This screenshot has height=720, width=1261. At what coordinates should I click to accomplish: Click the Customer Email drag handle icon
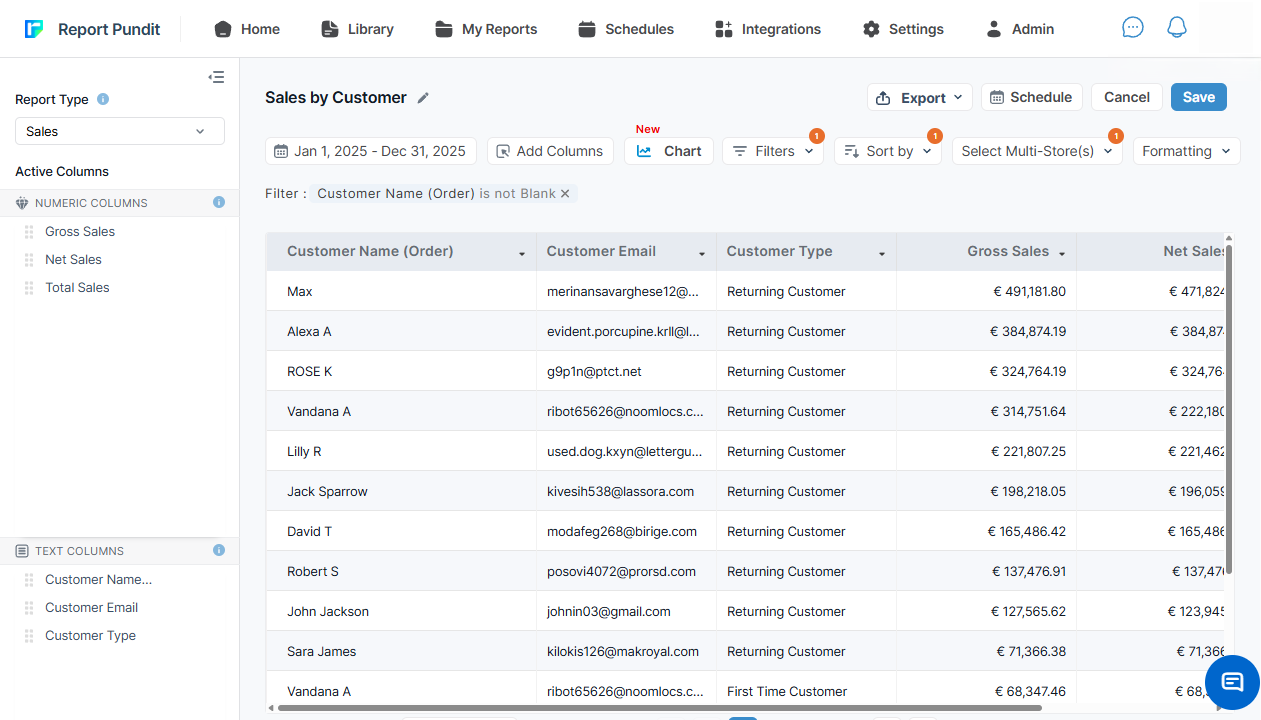[x=29, y=607]
